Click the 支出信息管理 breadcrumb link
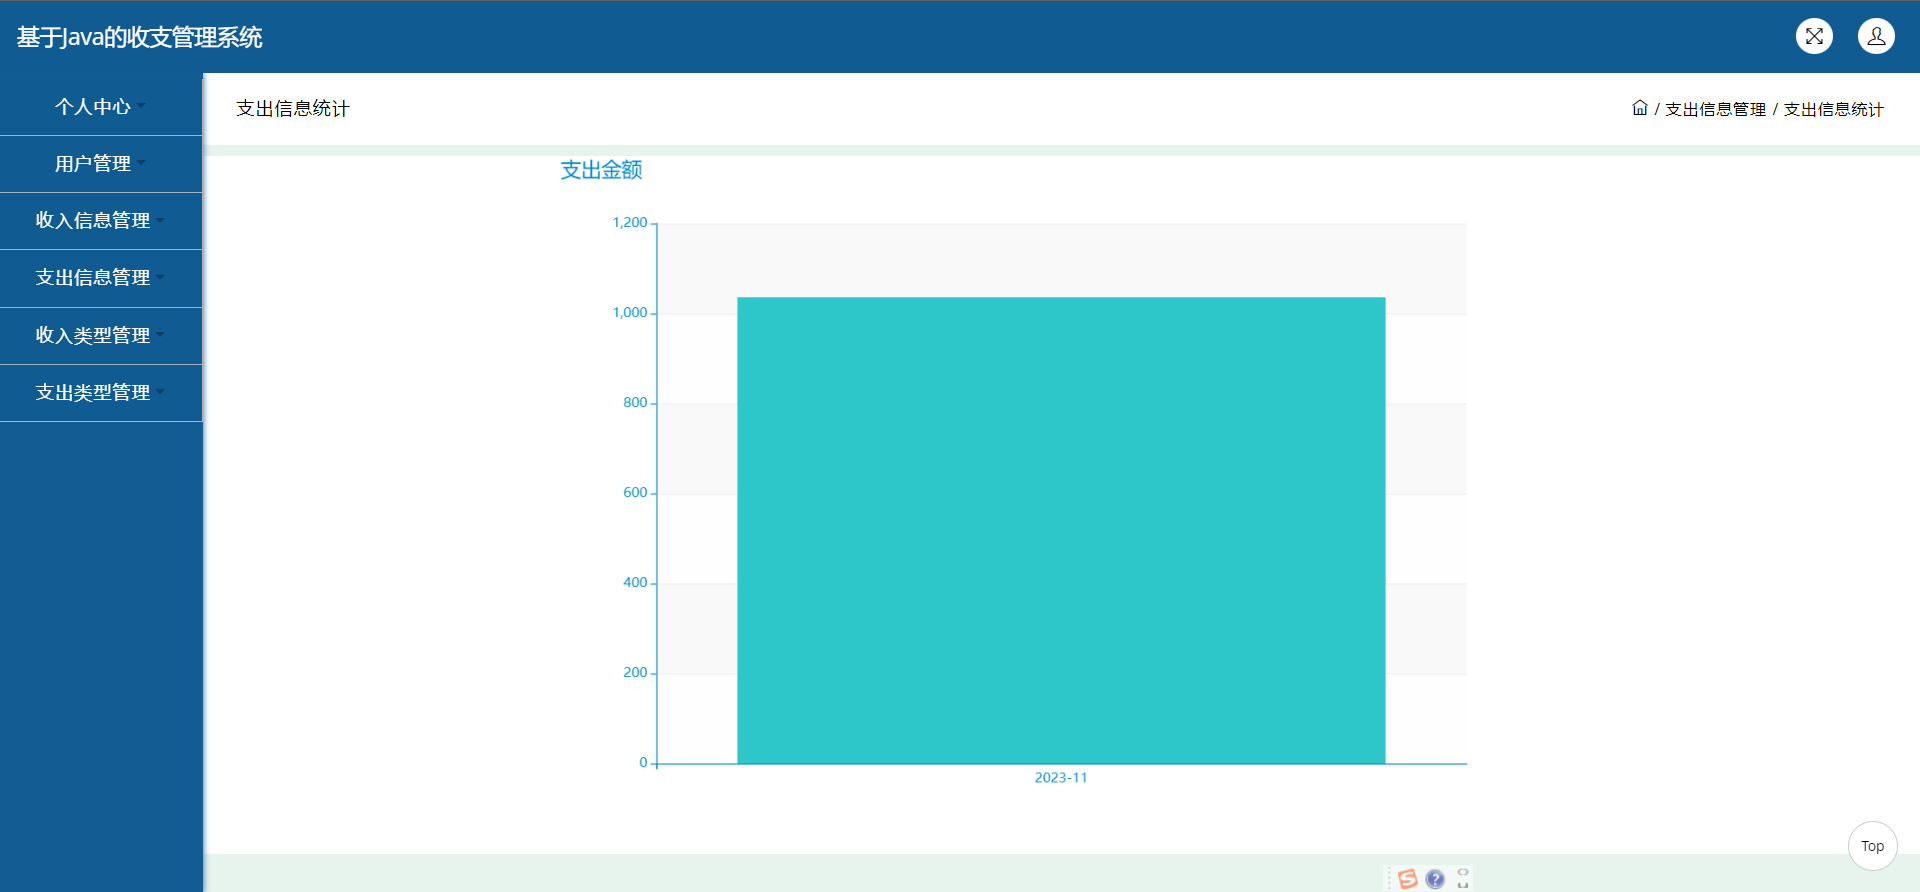The width and height of the screenshot is (1920, 892). (x=1715, y=109)
